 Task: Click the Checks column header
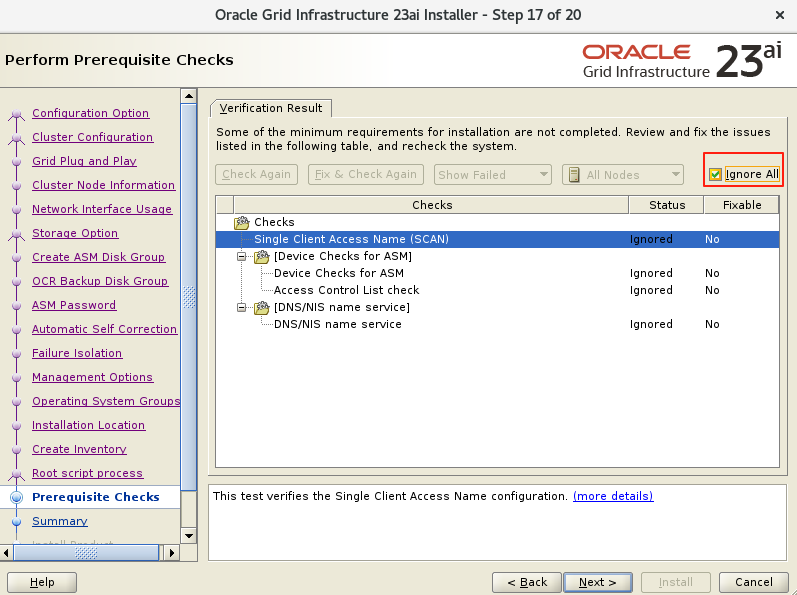pyautogui.click(x=432, y=205)
